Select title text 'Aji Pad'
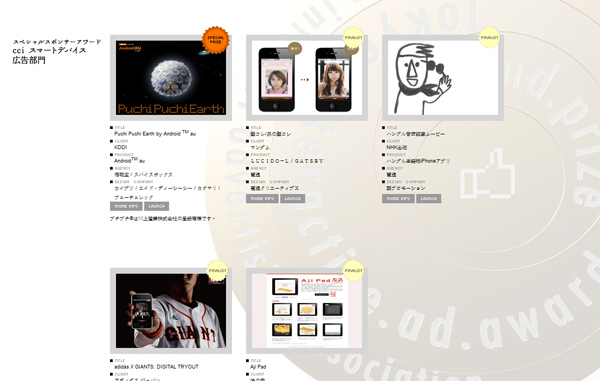Screen dimensions: 600x381 (258, 366)
